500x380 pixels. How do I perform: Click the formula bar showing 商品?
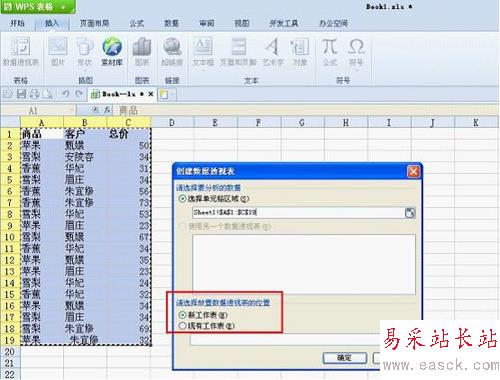305,110
